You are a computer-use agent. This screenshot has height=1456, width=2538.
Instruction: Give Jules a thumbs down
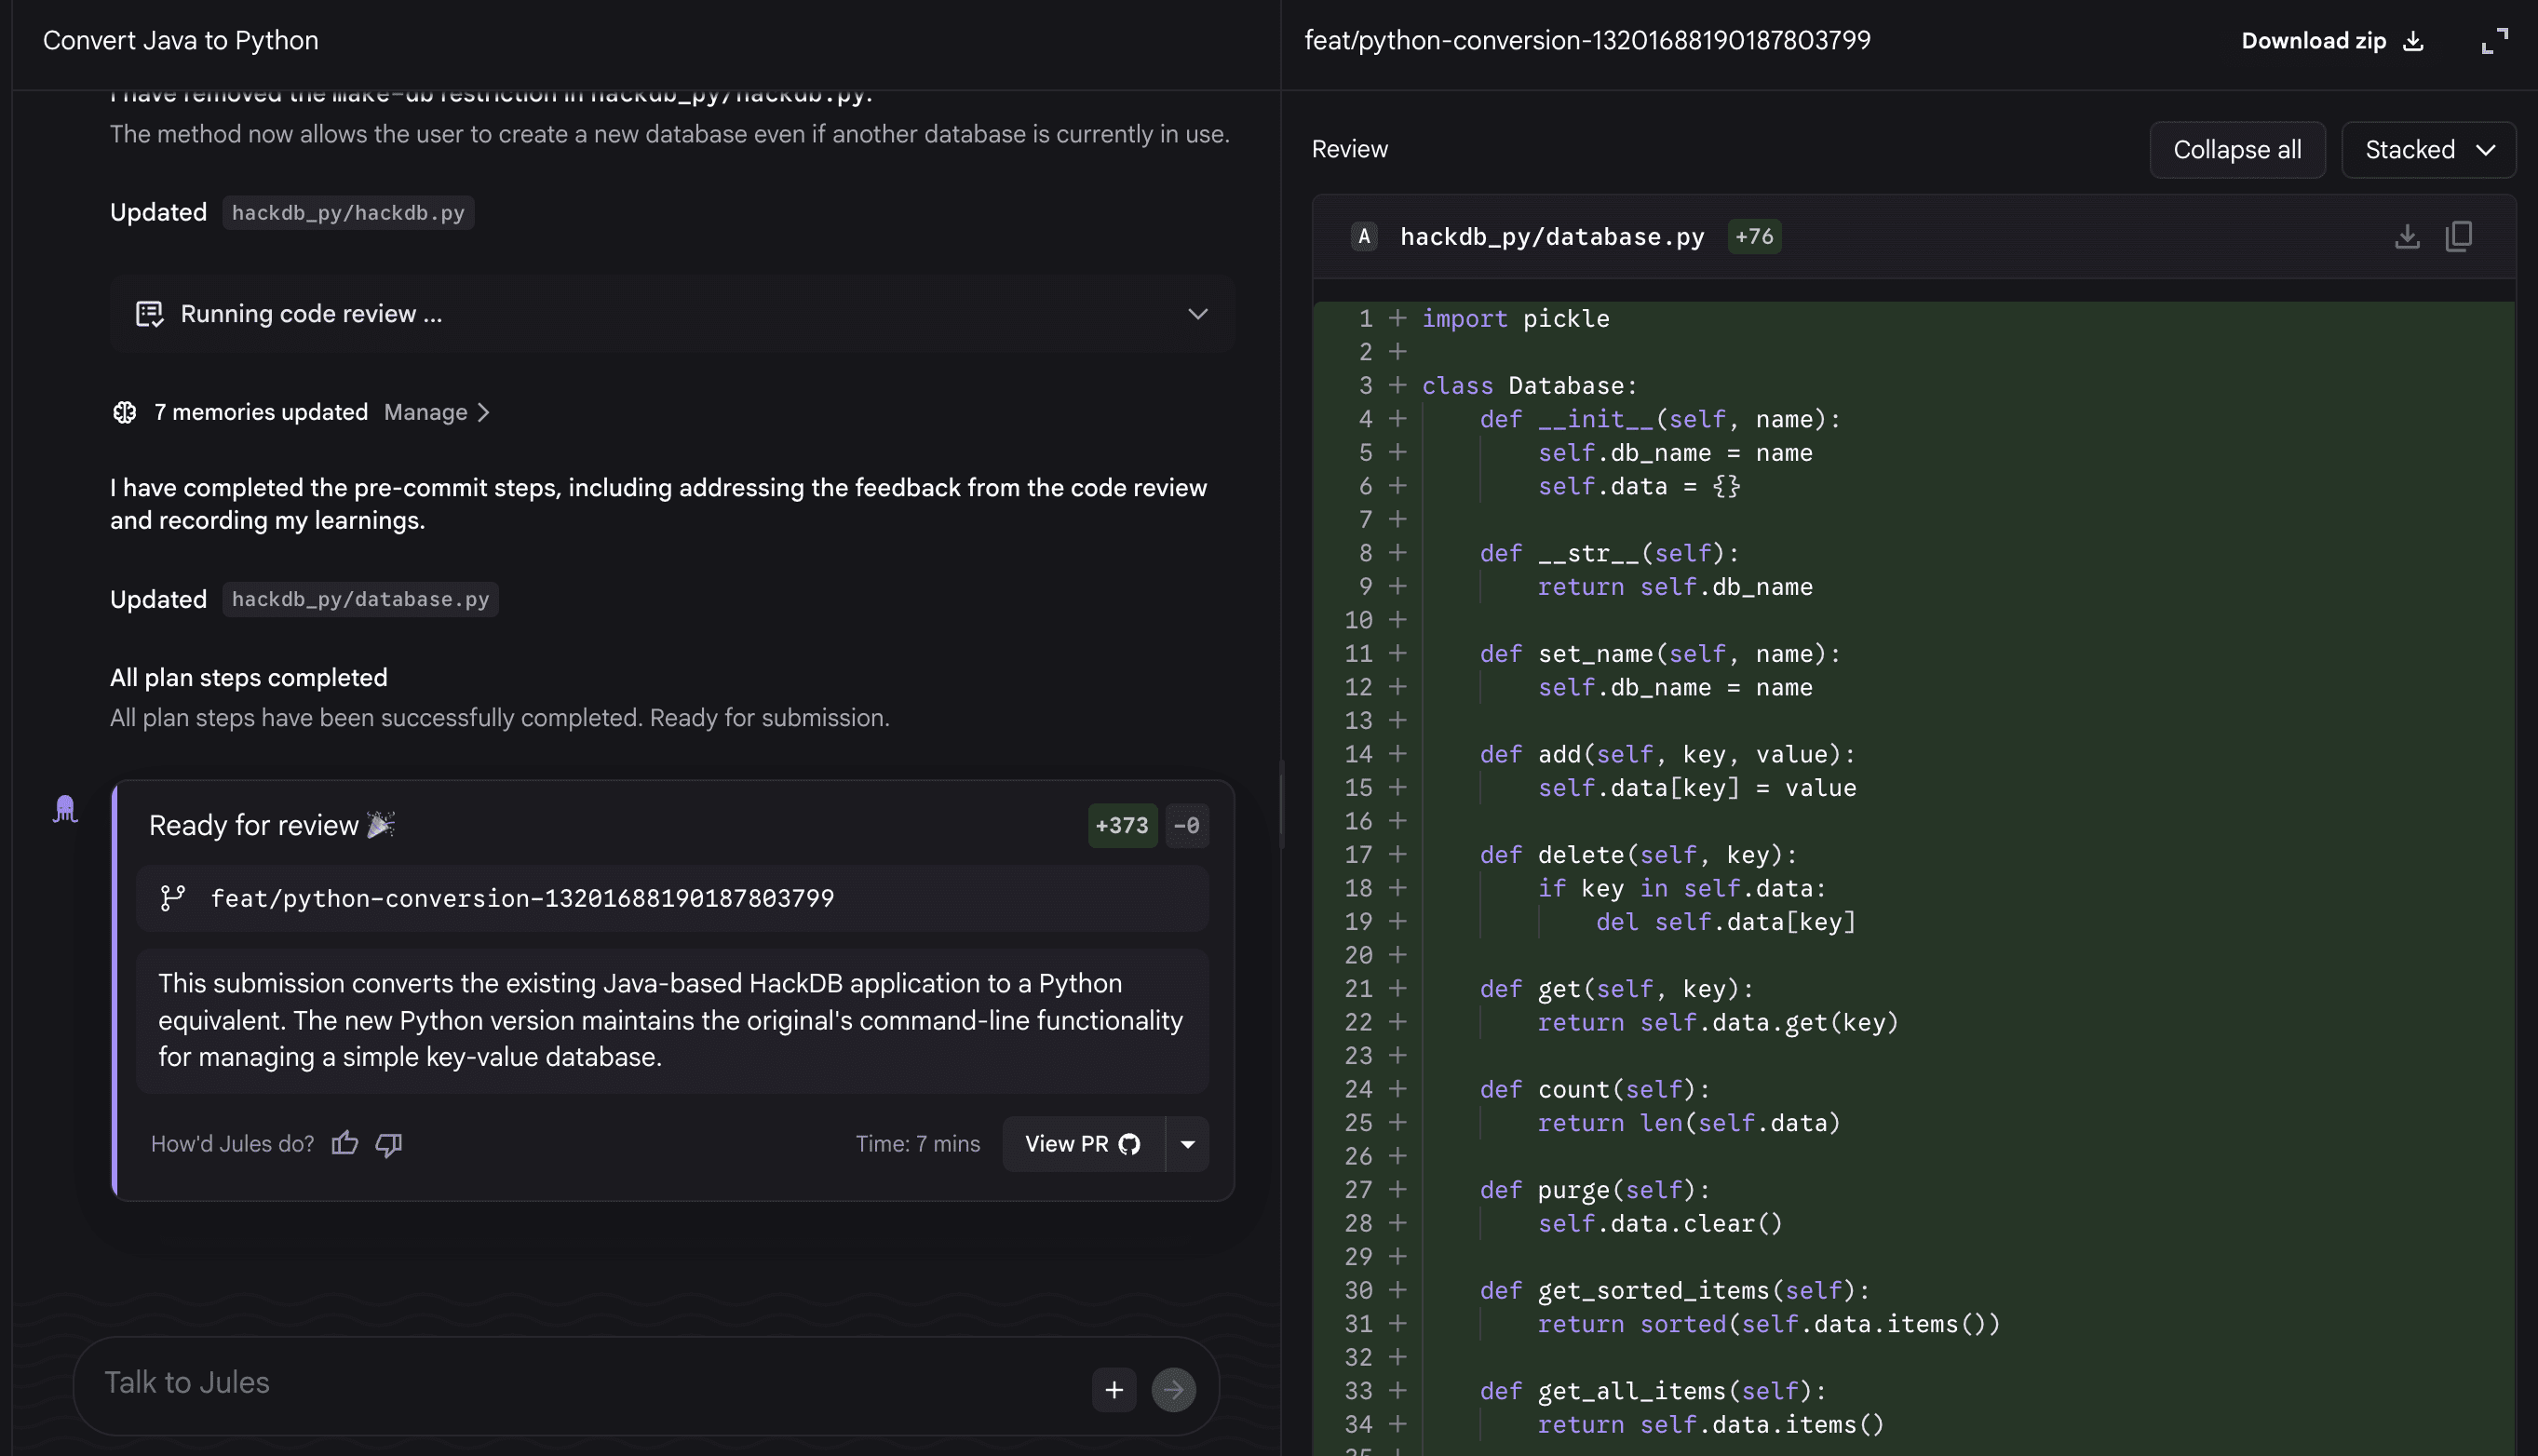[388, 1144]
